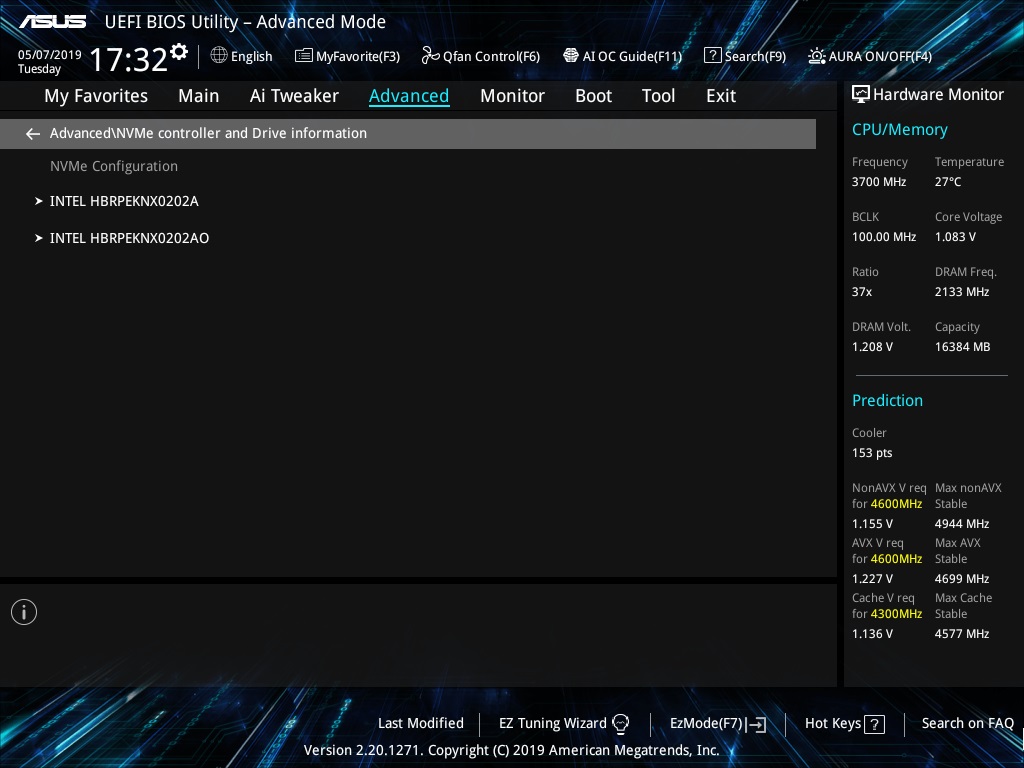Click the 1.083 V core voltage value
This screenshot has width=1024, height=768.
[x=955, y=237]
